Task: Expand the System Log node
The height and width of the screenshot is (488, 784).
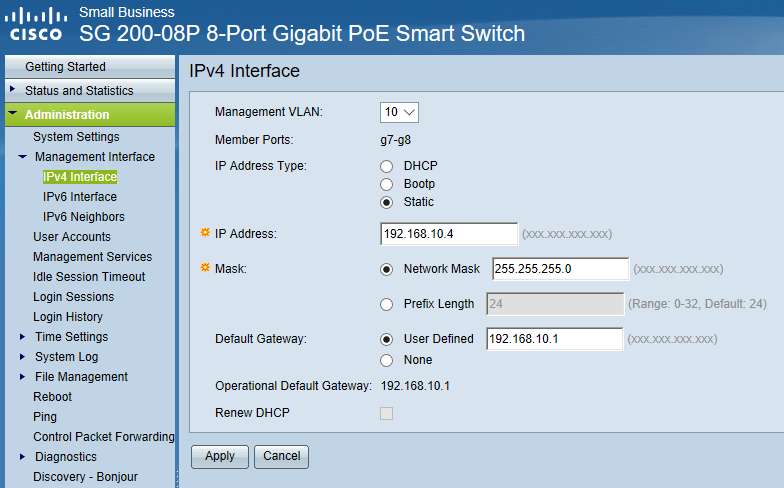Action: (22, 356)
